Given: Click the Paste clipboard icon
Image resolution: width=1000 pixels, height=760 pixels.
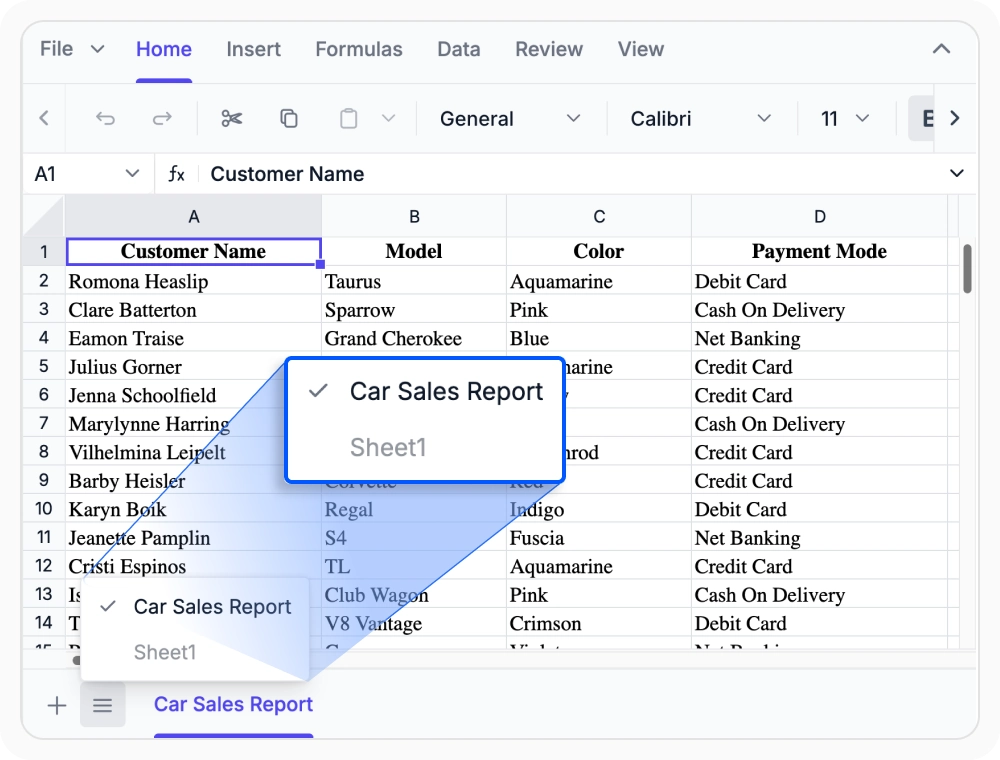Looking at the screenshot, I should [x=348, y=119].
